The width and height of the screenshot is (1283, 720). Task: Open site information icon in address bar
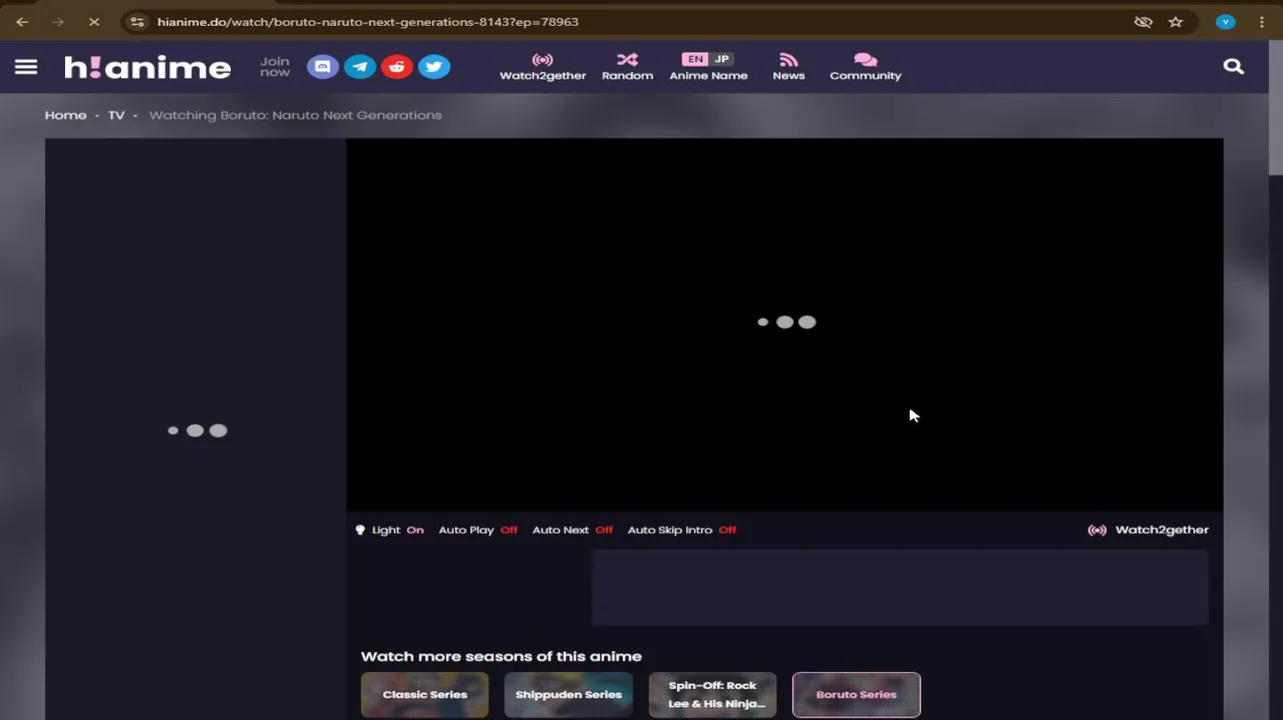[137, 22]
